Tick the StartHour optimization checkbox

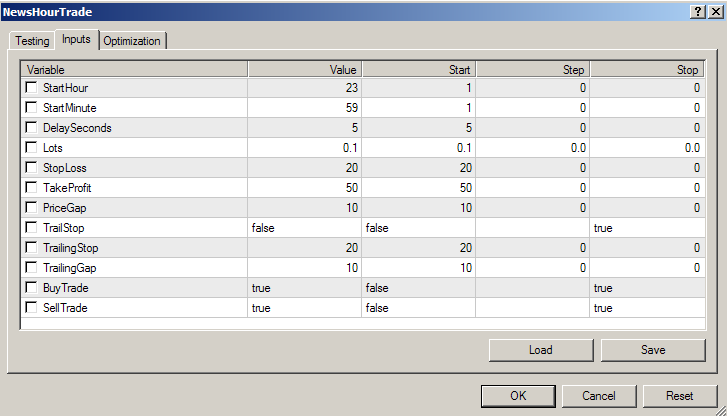[31, 87]
